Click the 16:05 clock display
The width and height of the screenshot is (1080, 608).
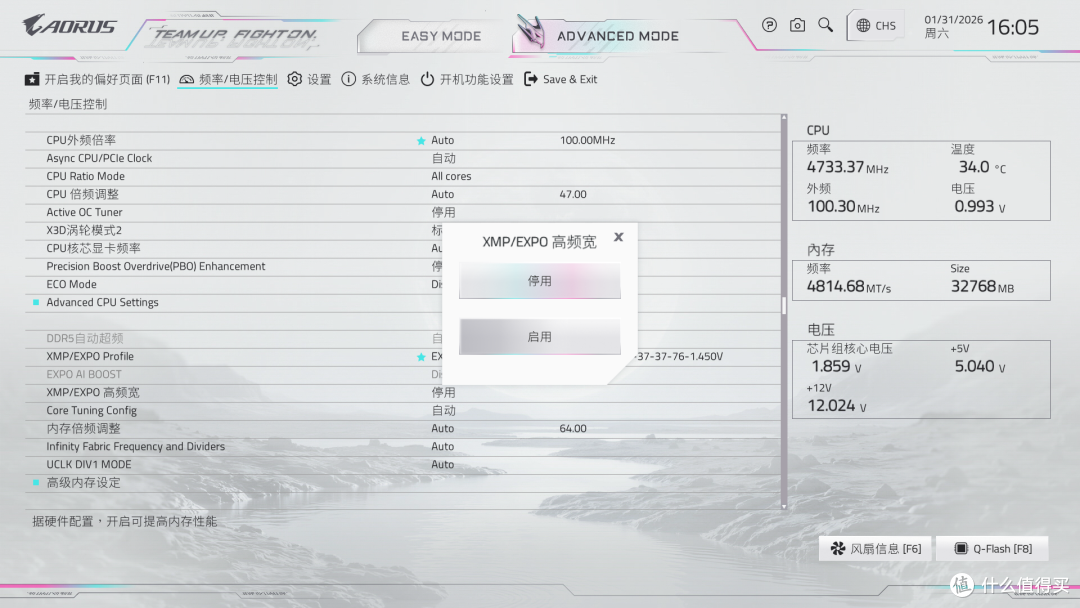coord(1012,28)
